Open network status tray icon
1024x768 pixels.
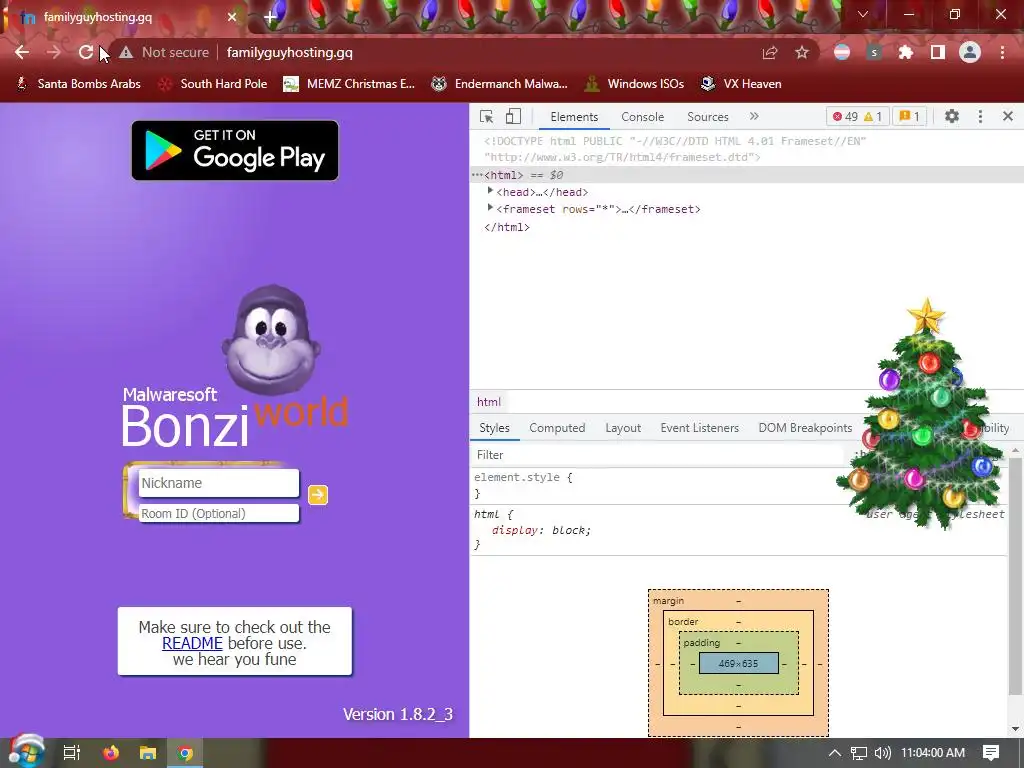pyautogui.click(x=858, y=753)
